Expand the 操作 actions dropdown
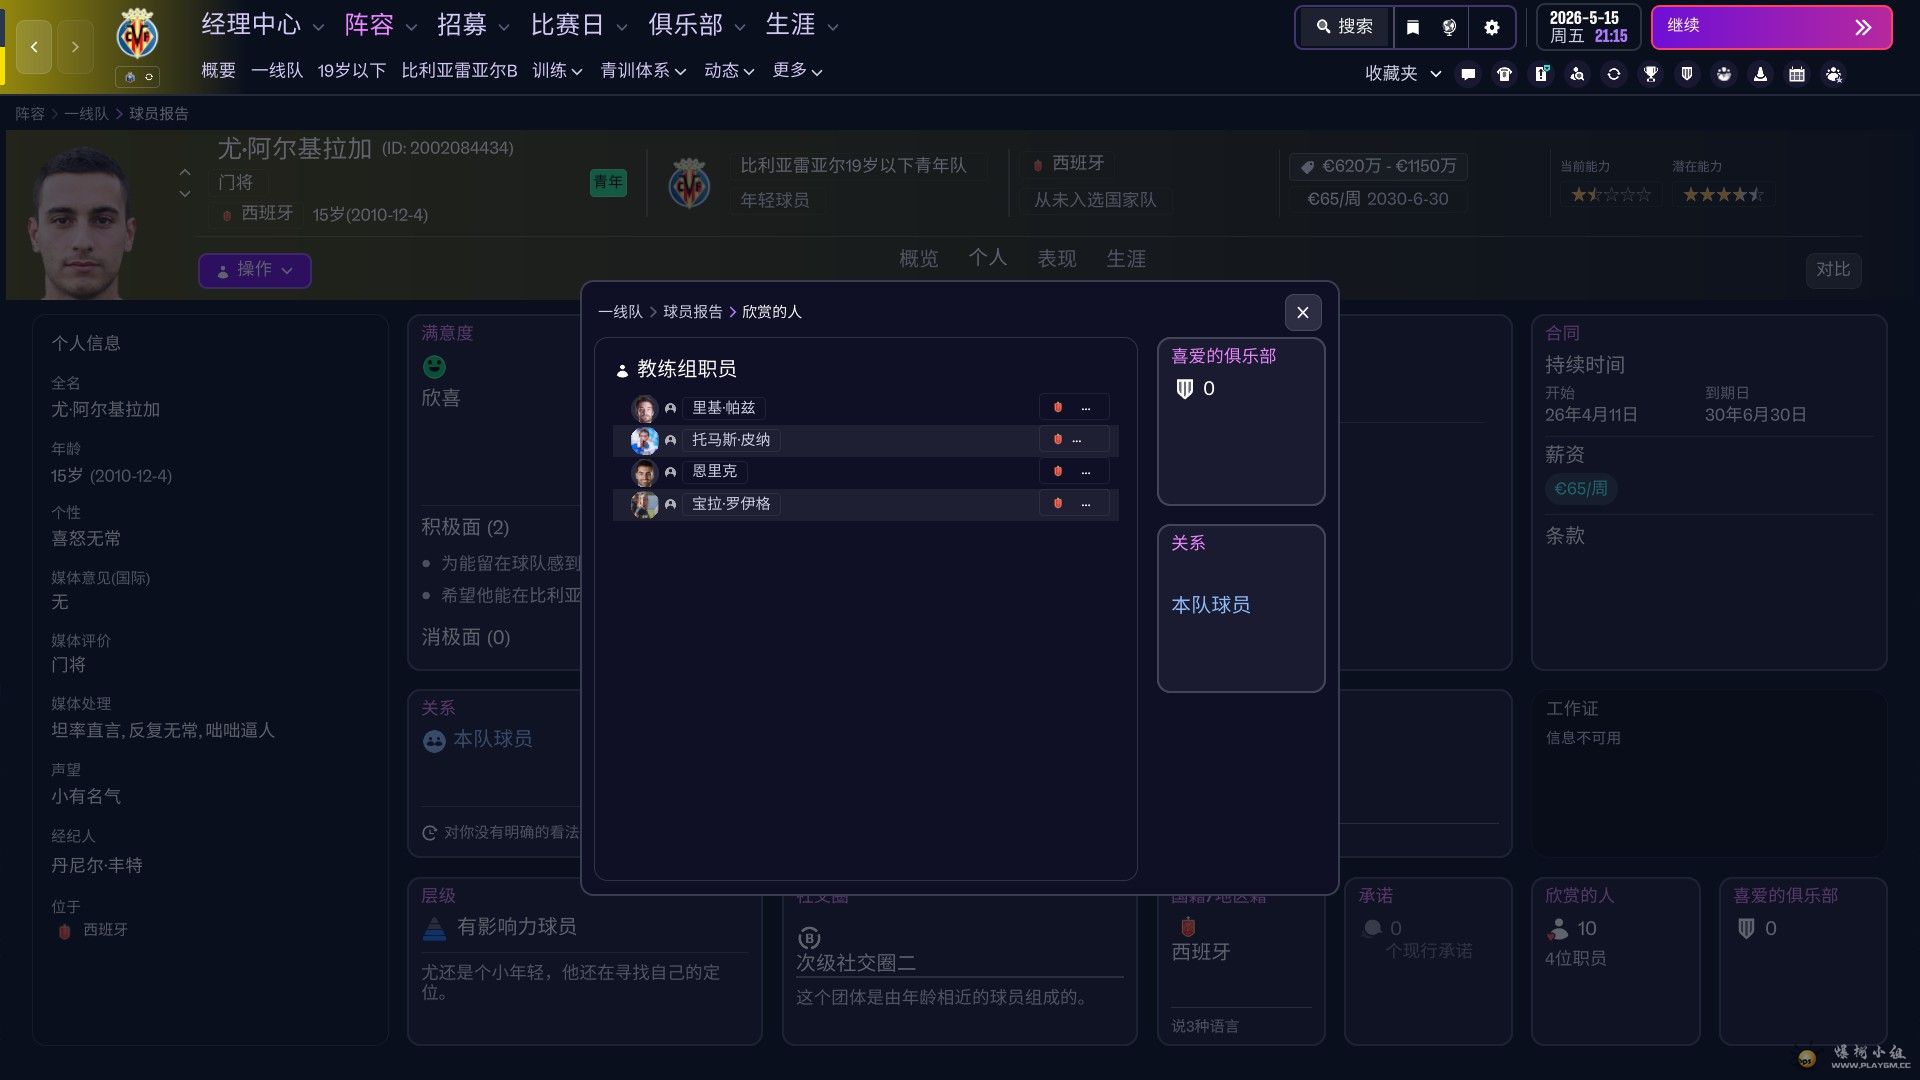This screenshot has width=1920, height=1080. 255,270
